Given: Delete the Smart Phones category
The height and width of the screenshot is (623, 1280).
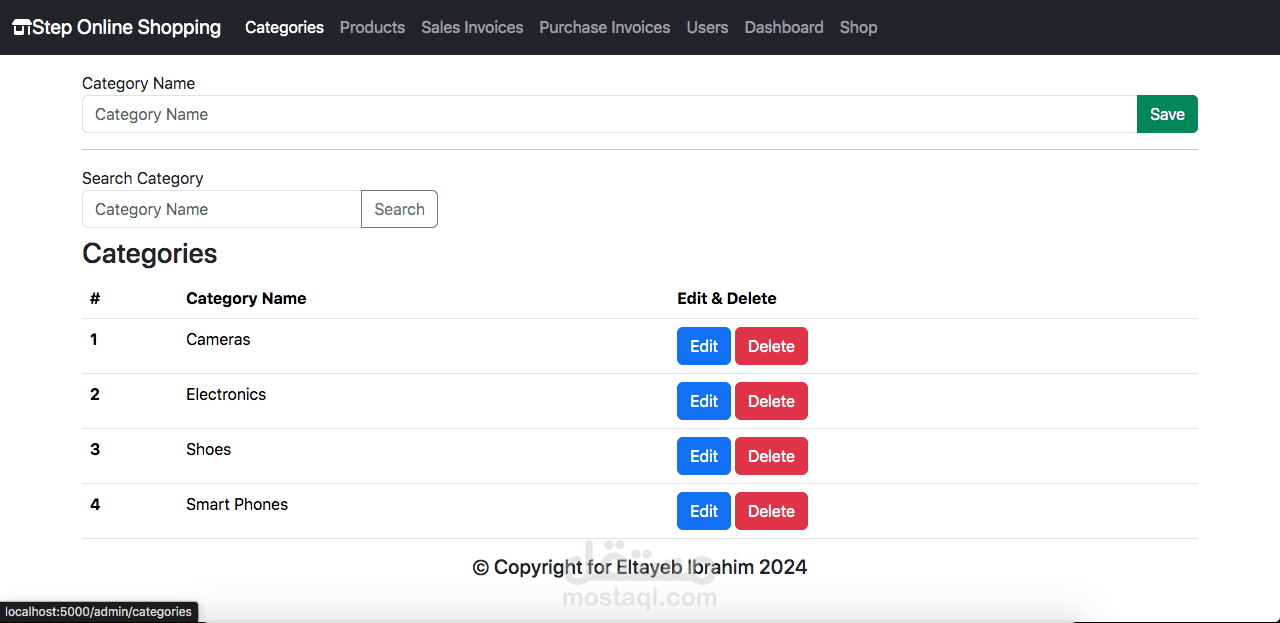Looking at the screenshot, I should [x=771, y=511].
